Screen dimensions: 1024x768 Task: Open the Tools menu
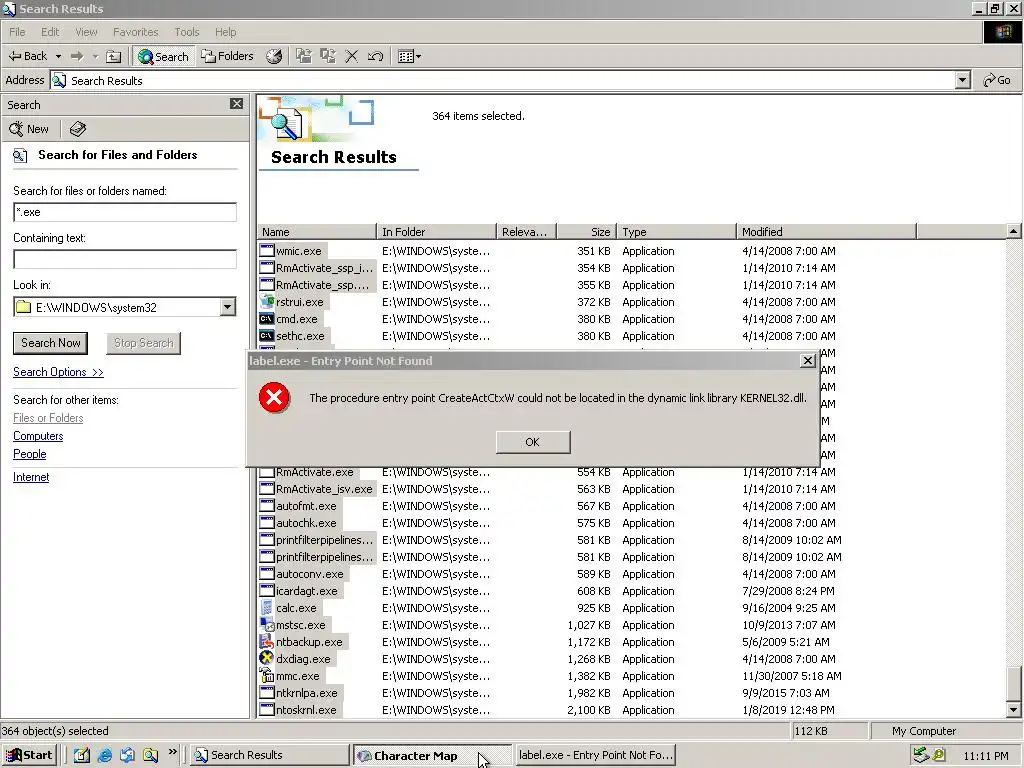point(186,32)
